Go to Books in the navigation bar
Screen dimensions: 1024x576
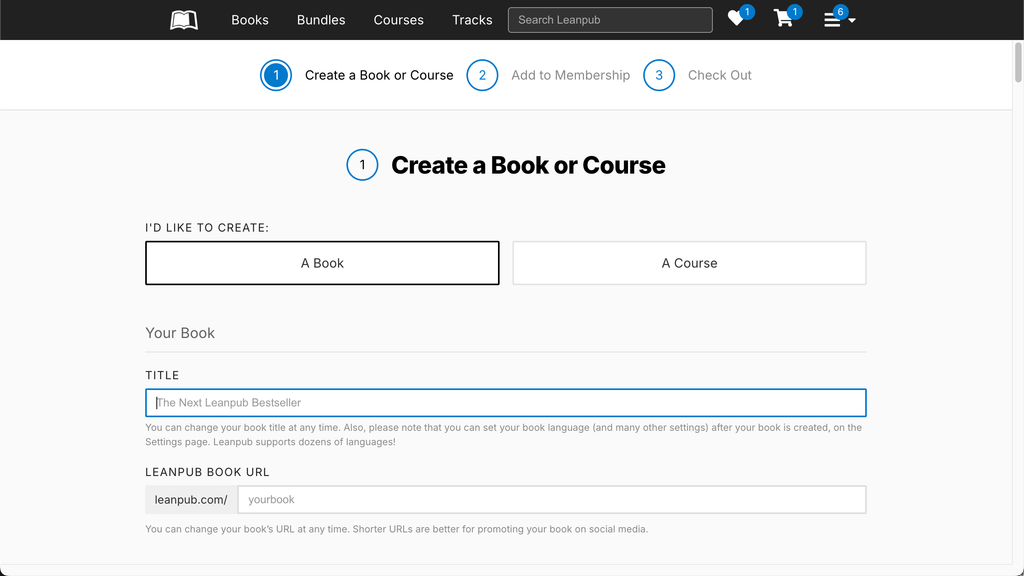249,20
